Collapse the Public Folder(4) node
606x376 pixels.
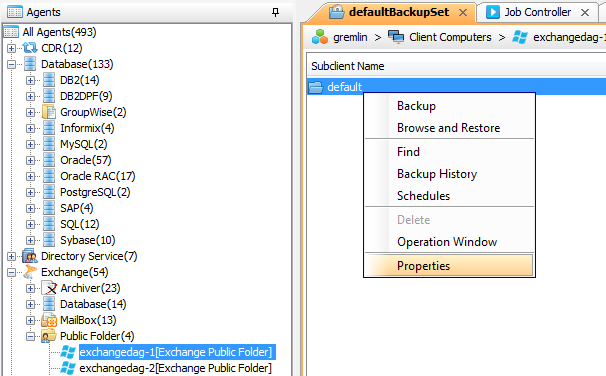click(31, 337)
